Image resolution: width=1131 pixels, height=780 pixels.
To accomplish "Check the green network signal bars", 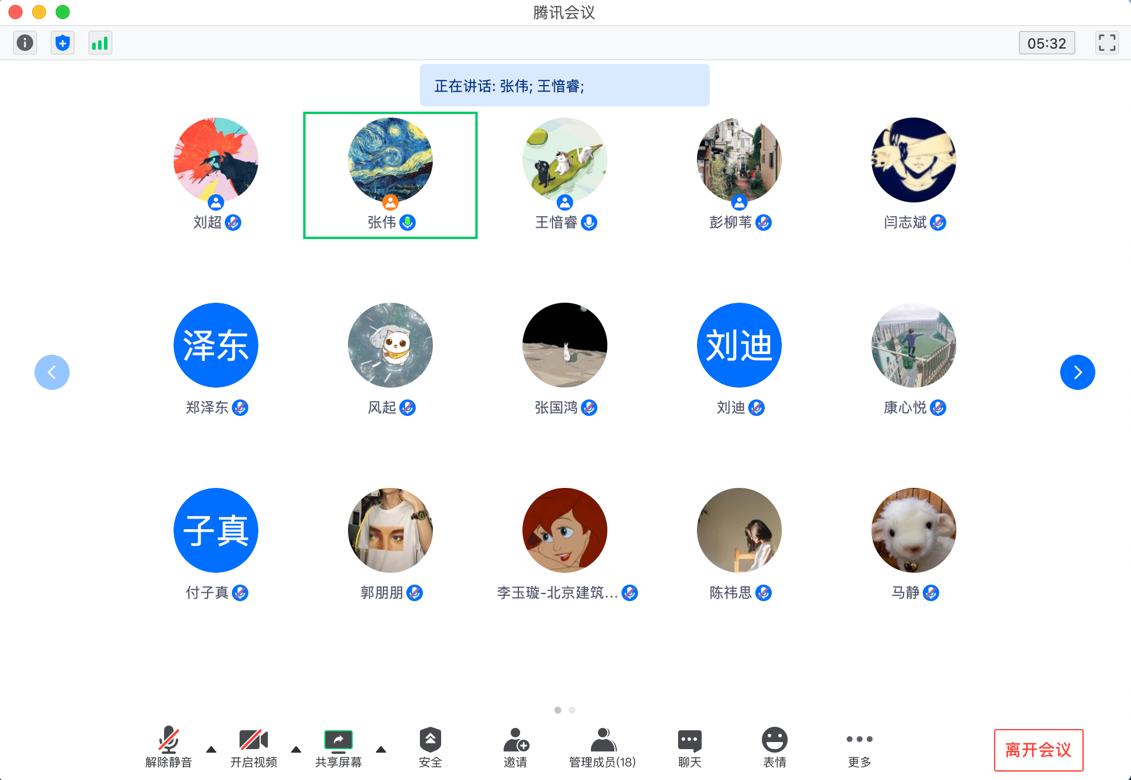I will point(100,43).
